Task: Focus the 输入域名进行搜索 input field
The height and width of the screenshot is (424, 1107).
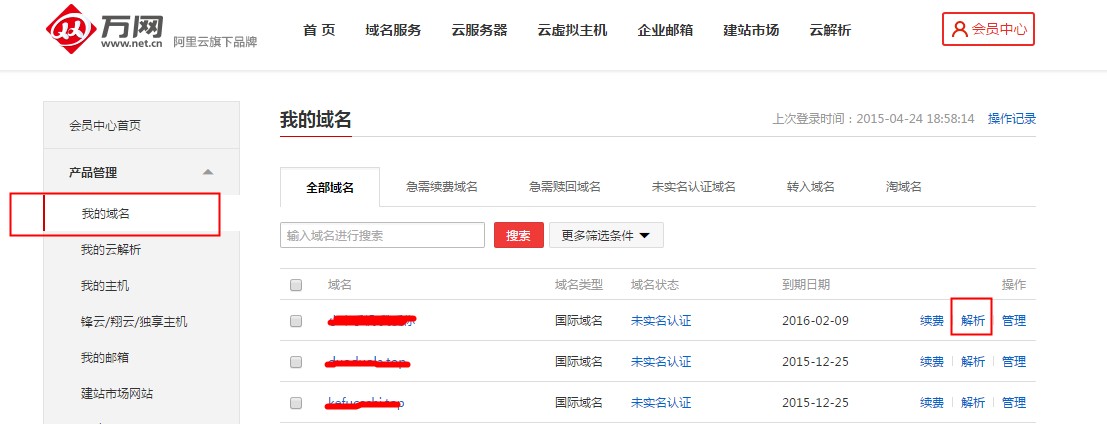Action: point(382,236)
